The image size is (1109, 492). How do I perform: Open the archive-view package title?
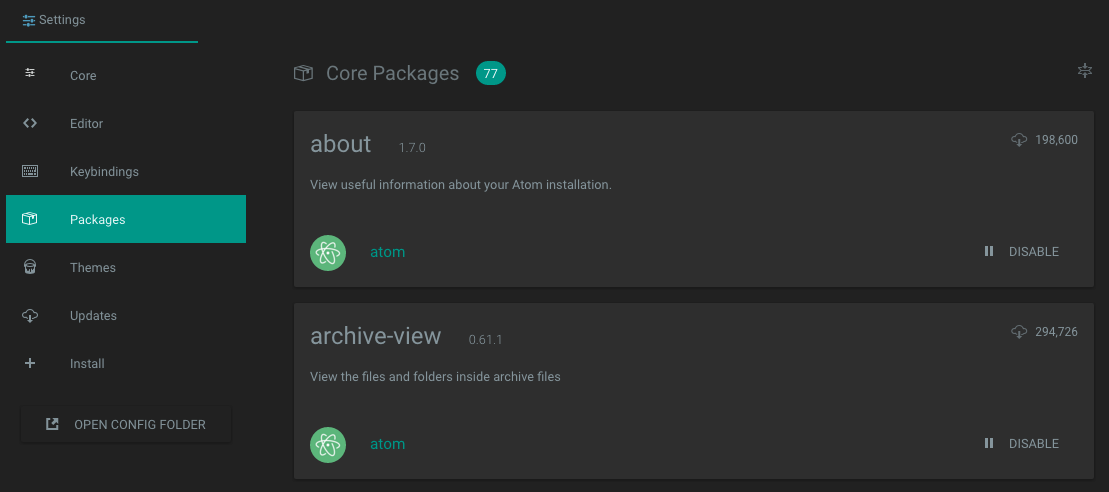pyautogui.click(x=376, y=336)
